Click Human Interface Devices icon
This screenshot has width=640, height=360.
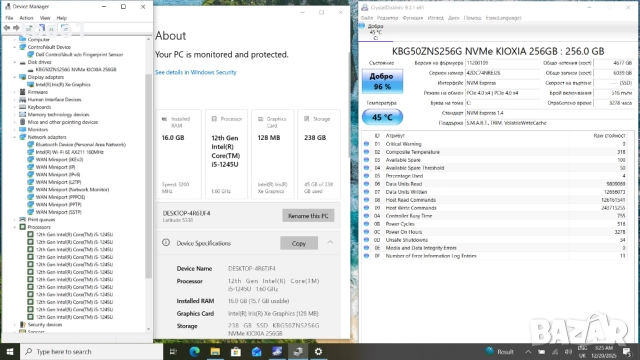point(22,100)
